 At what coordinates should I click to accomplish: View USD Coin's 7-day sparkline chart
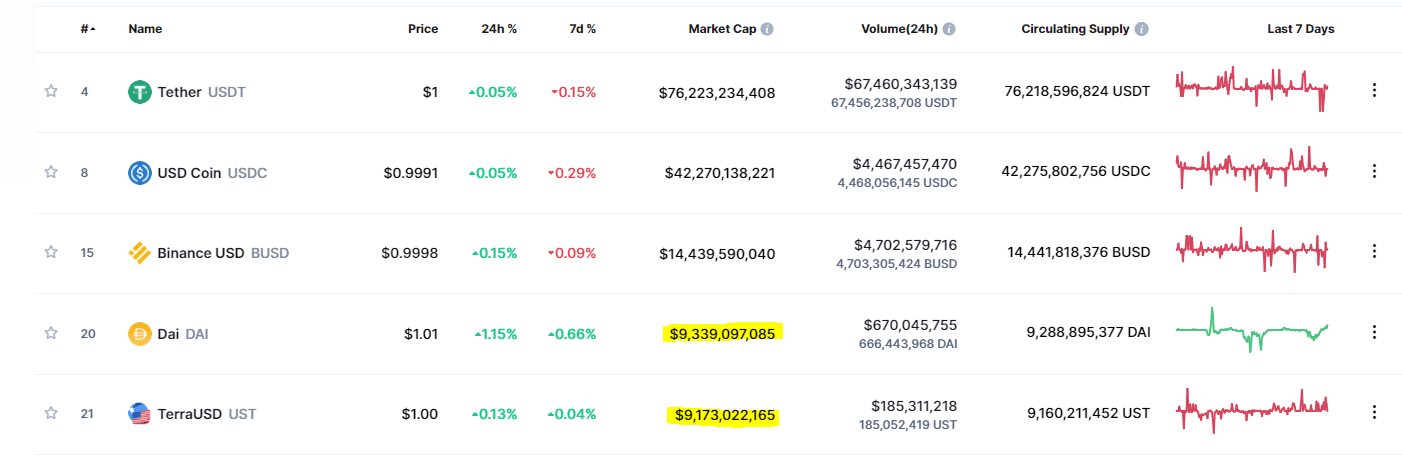tap(1252, 168)
